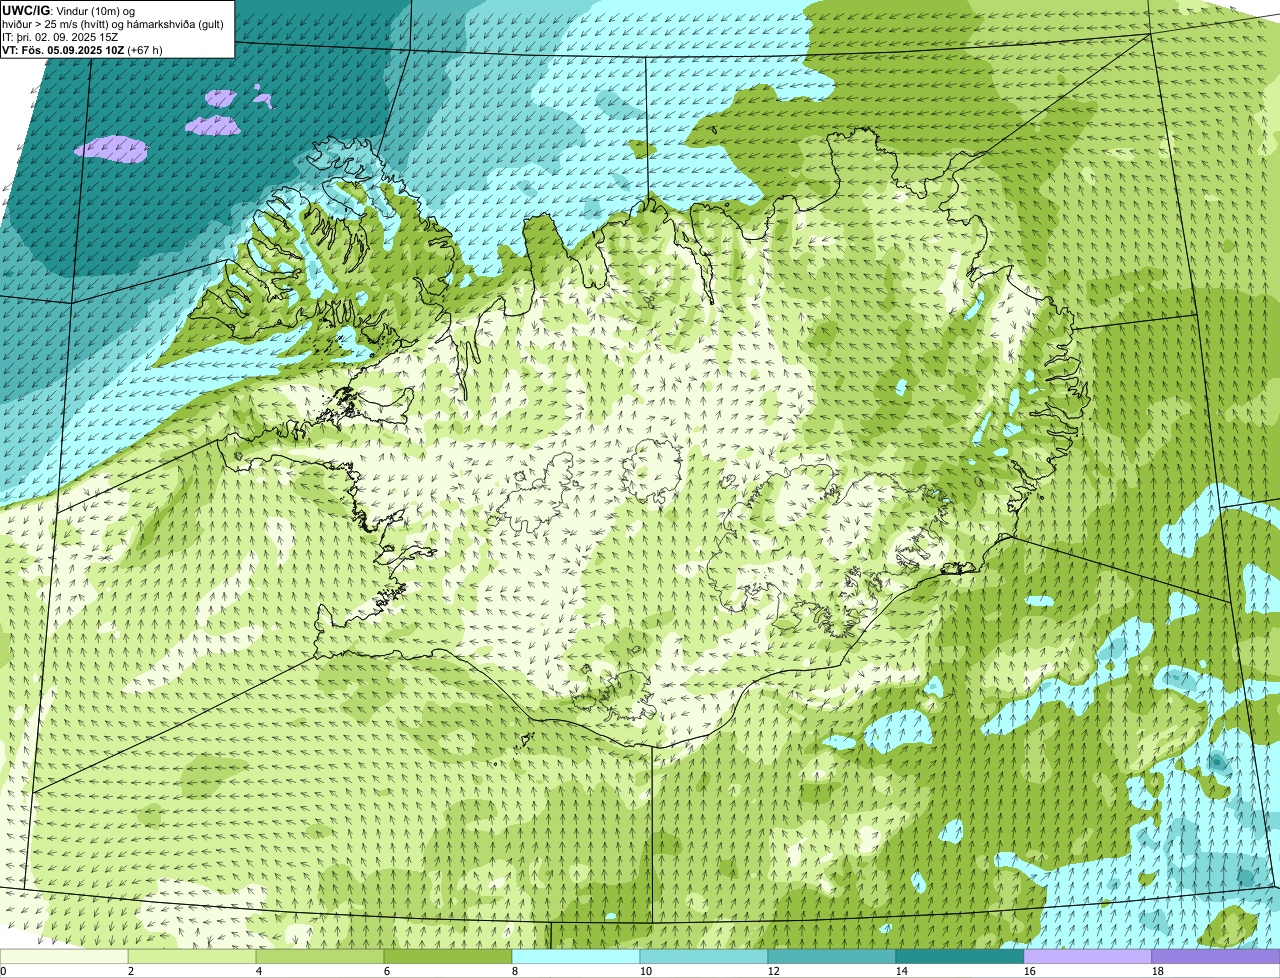
Task: Click the '14' label on the wind scale
Action: [902, 971]
